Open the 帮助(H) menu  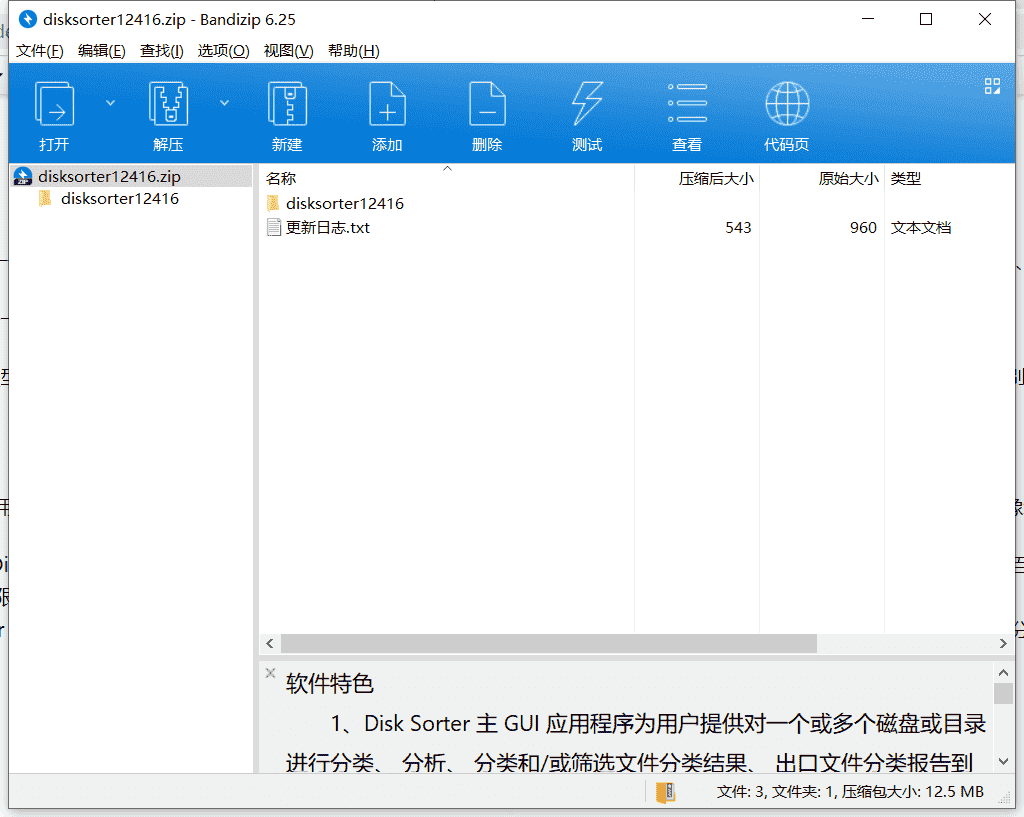353,51
